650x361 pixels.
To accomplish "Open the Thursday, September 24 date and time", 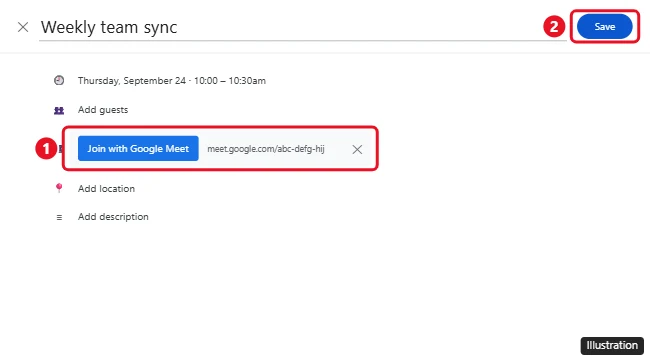I will (x=172, y=81).
